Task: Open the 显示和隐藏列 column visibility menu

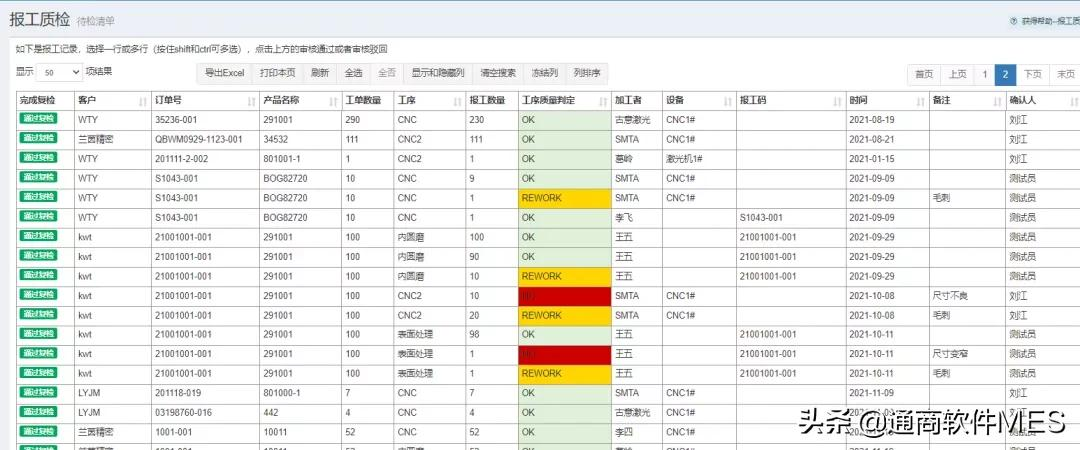Action: pyautogui.click(x=438, y=73)
